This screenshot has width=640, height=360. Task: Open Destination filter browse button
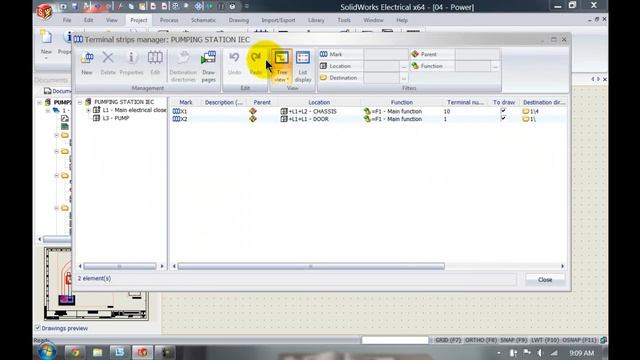point(404,78)
